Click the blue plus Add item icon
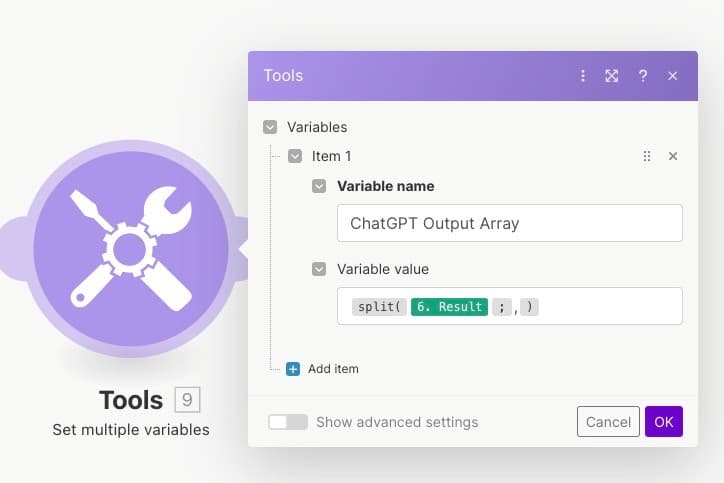Screen dimensions: 724x483 tap(293, 369)
